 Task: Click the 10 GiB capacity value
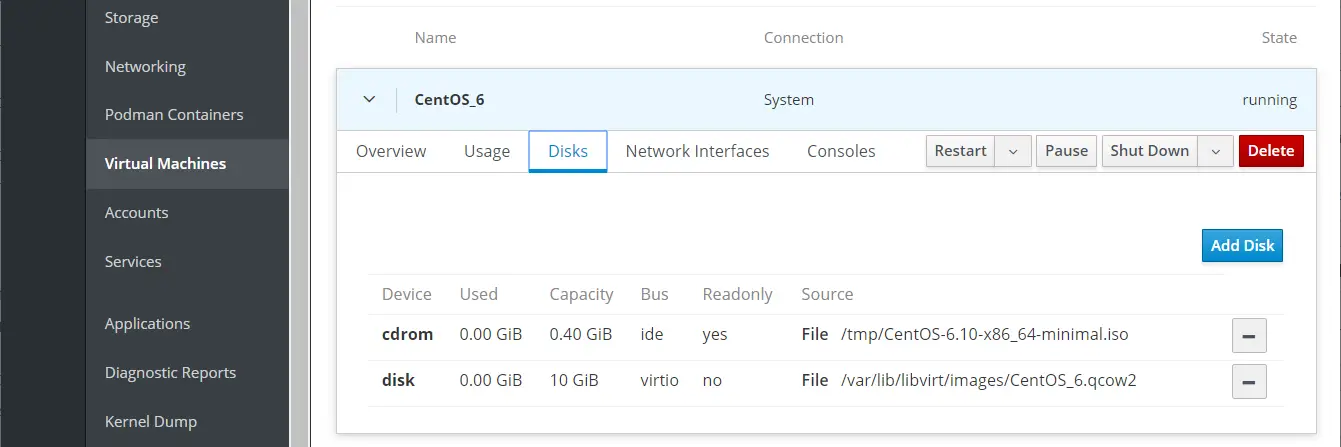click(574, 381)
